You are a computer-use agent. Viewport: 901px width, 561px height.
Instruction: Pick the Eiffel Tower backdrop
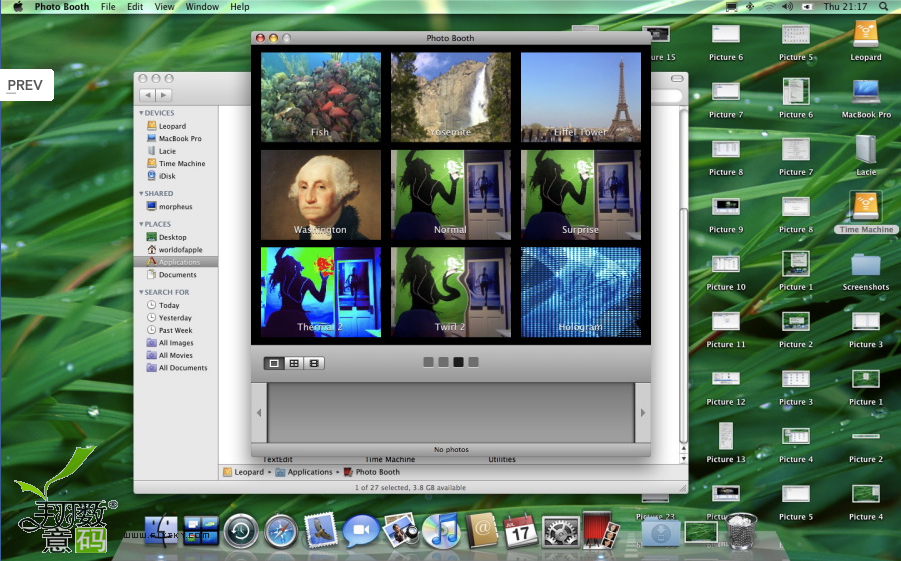coord(581,97)
